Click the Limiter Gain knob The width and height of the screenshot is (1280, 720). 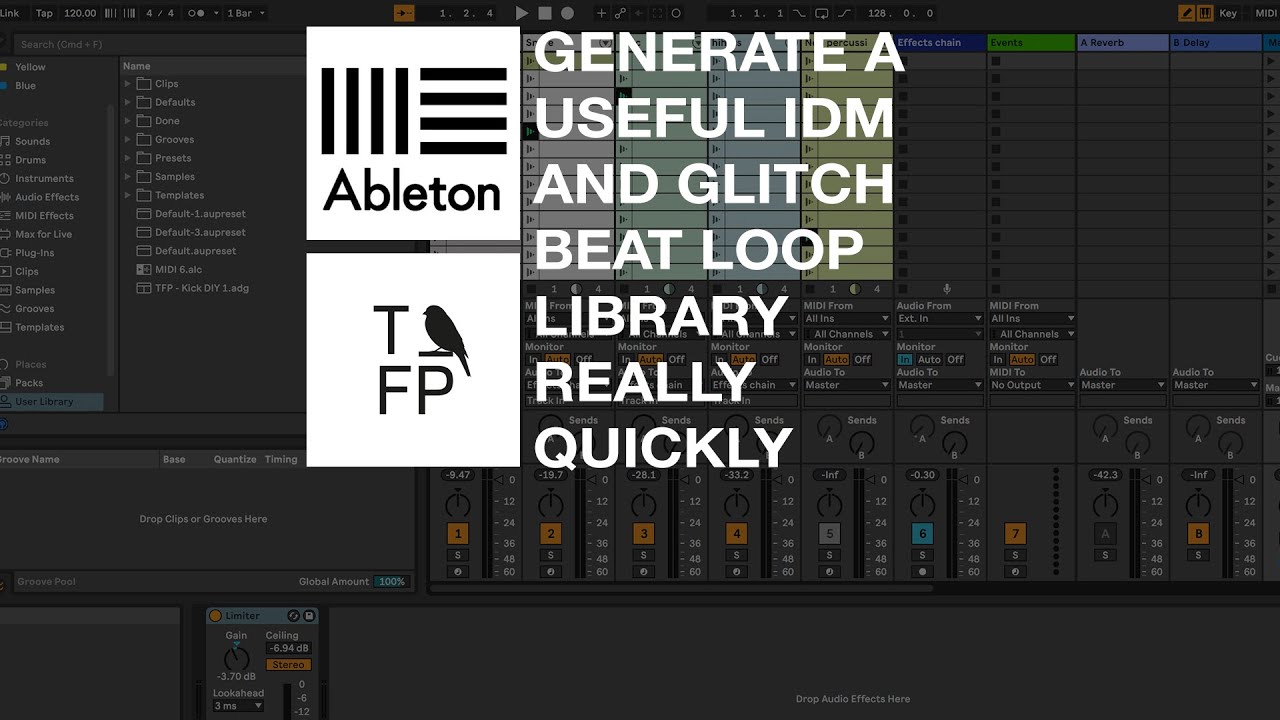click(x=236, y=658)
